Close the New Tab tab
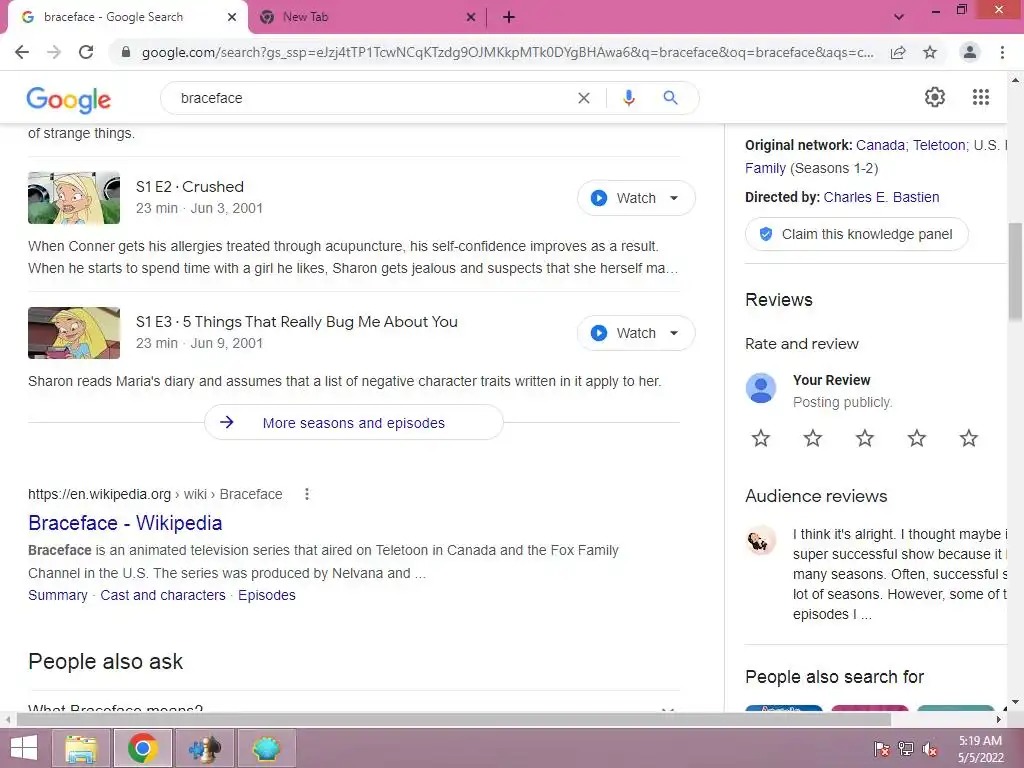The height and width of the screenshot is (768, 1024). click(x=471, y=17)
